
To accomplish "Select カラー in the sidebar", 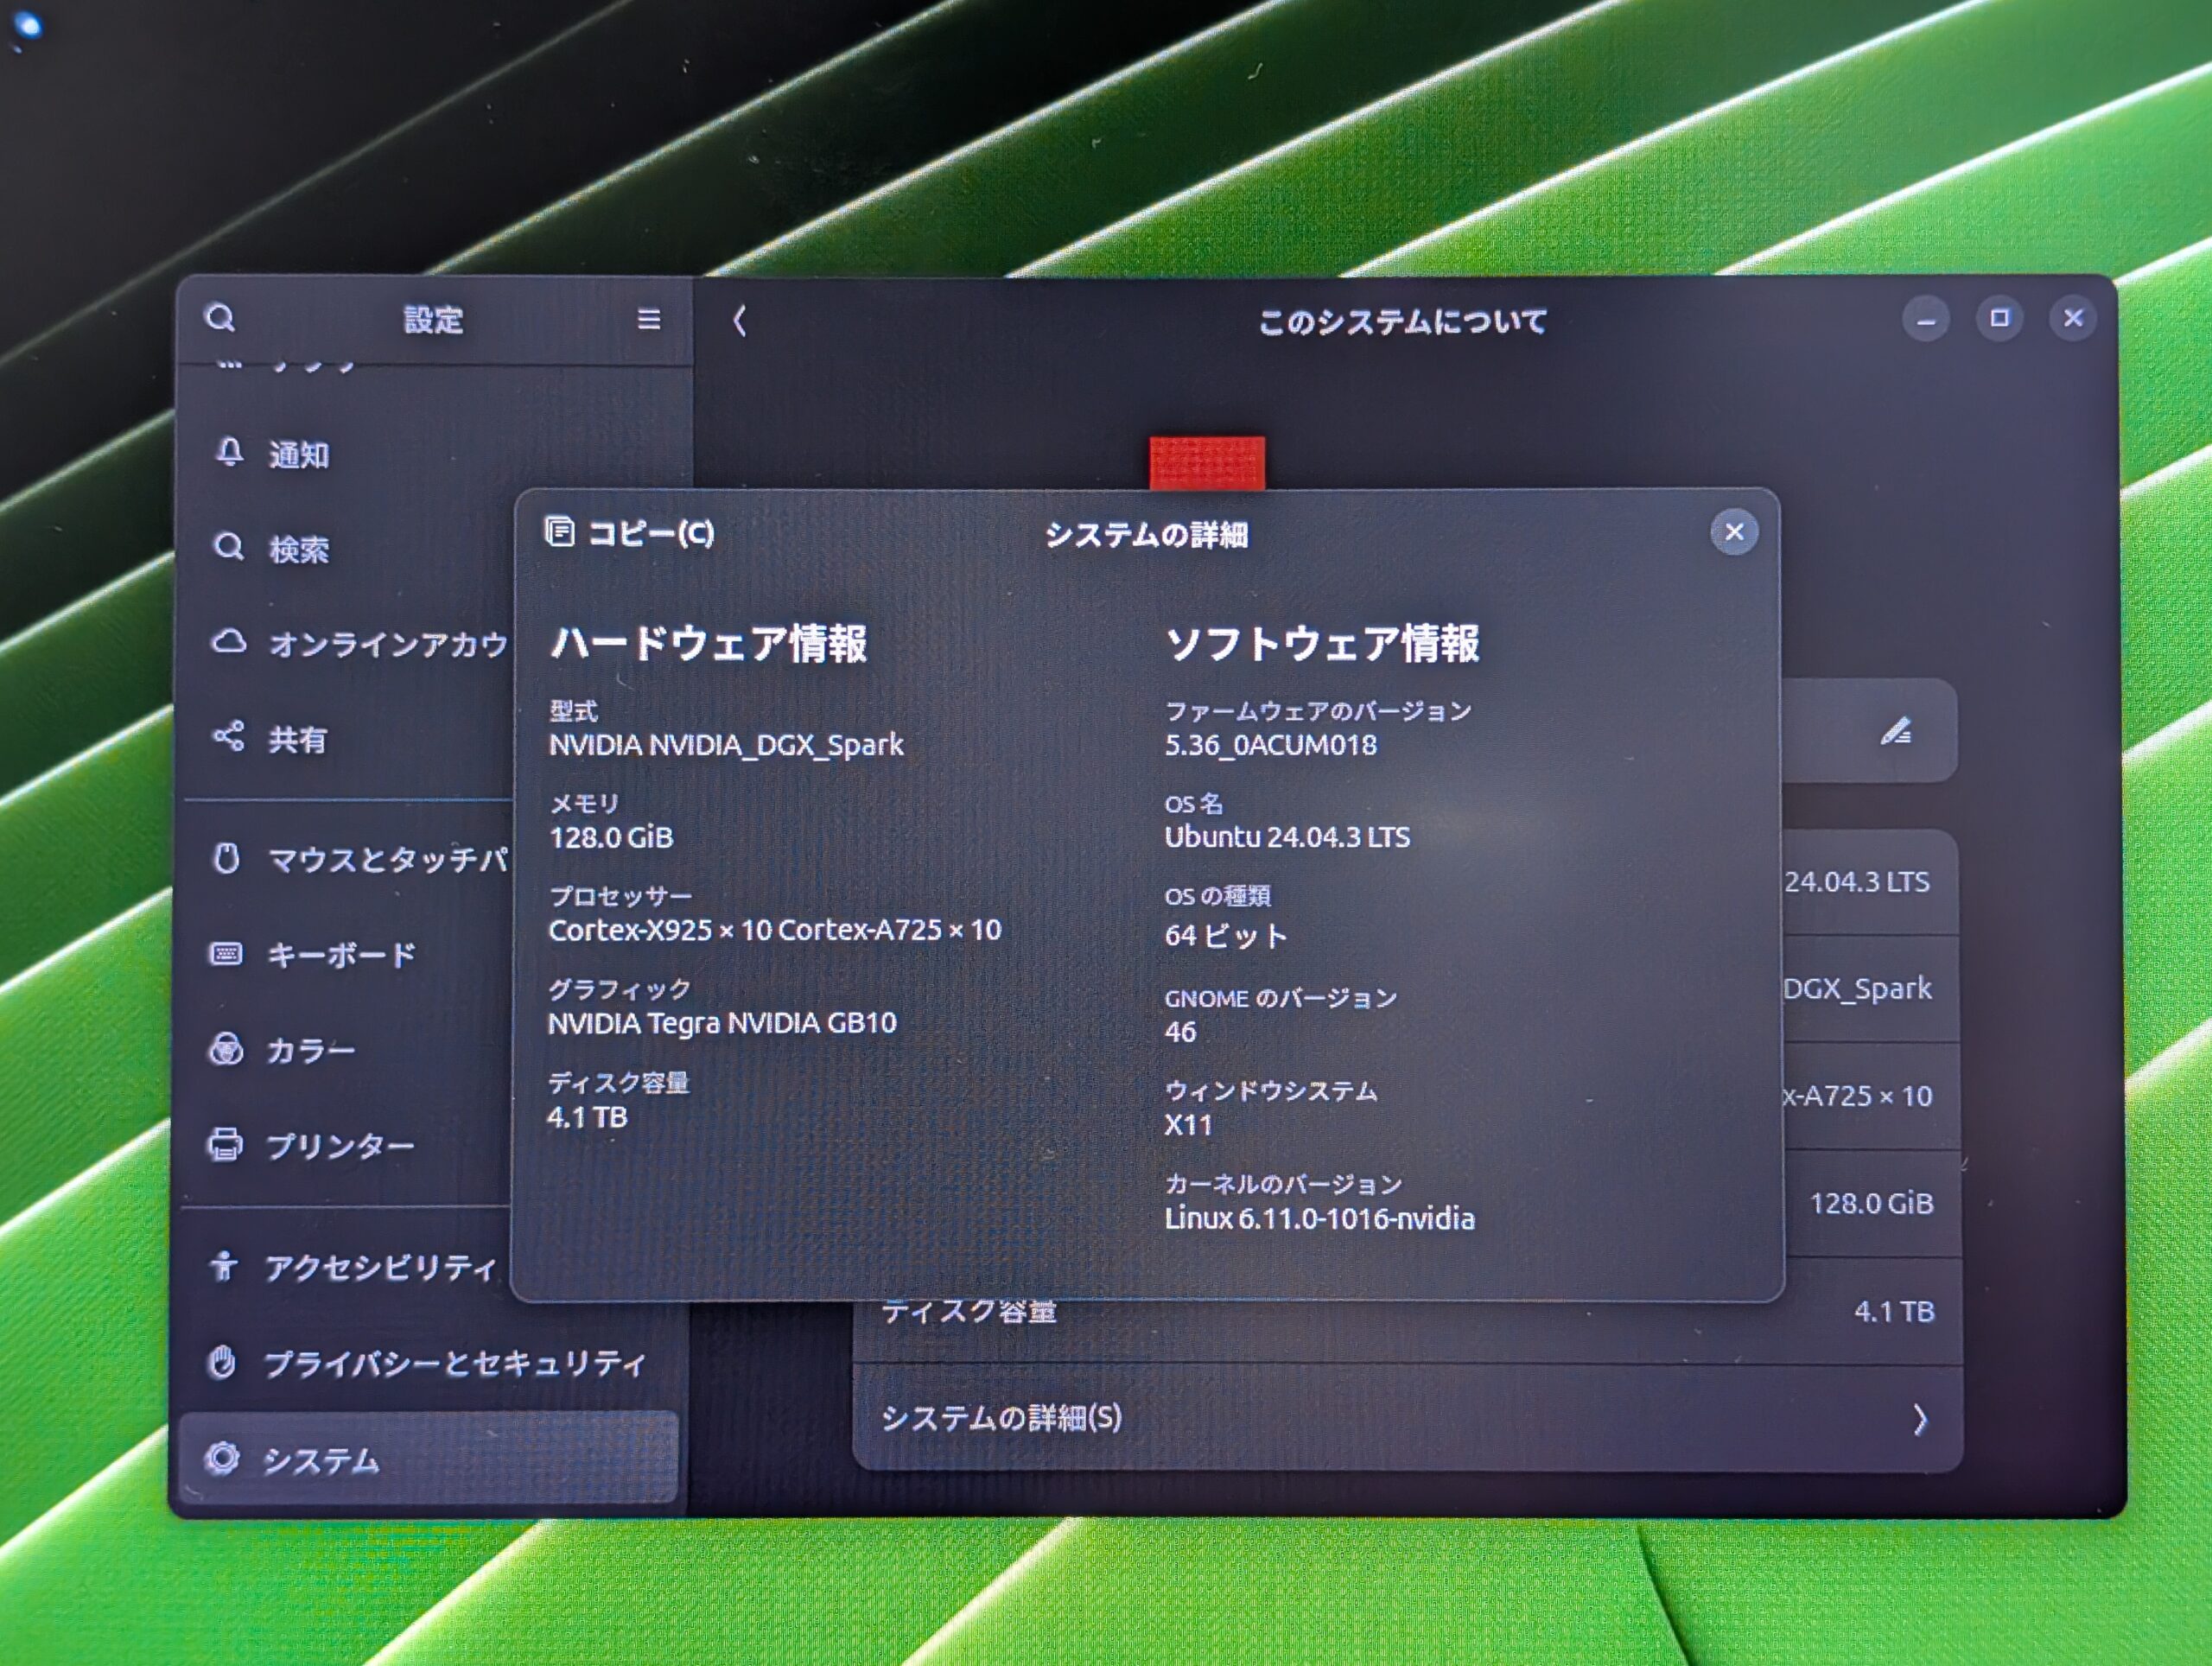I will [310, 1050].
